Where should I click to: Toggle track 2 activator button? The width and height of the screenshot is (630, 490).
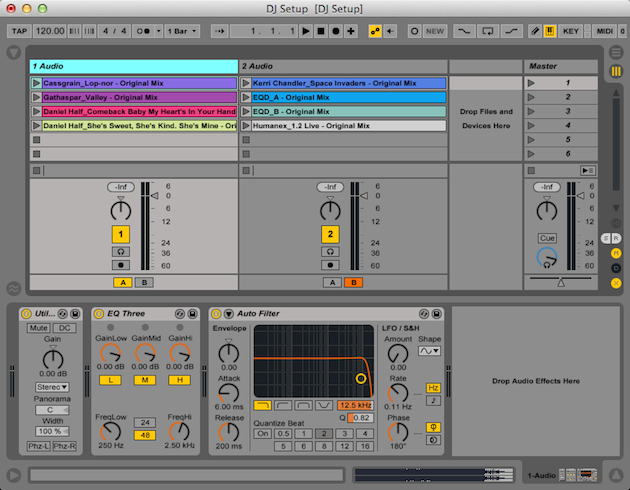tap(330, 234)
